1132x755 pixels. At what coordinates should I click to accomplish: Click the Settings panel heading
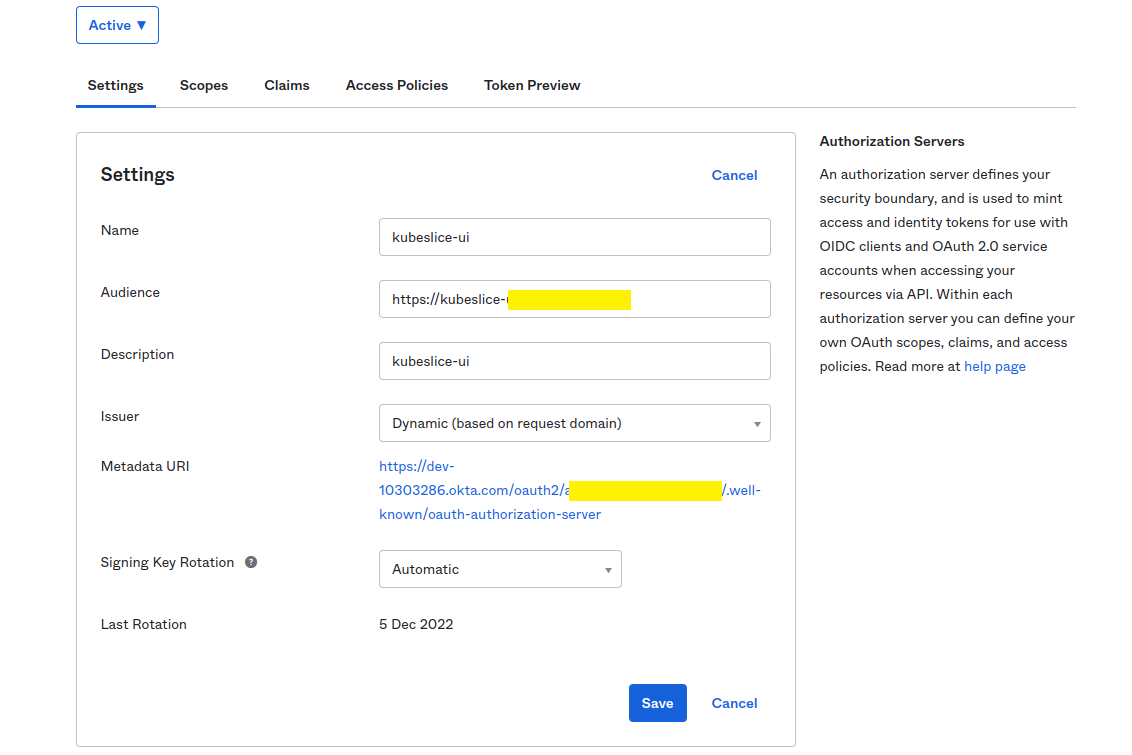137,175
